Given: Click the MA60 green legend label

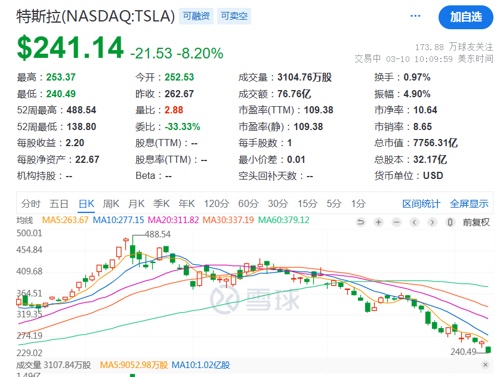Looking at the screenshot, I should click(284, 220).
